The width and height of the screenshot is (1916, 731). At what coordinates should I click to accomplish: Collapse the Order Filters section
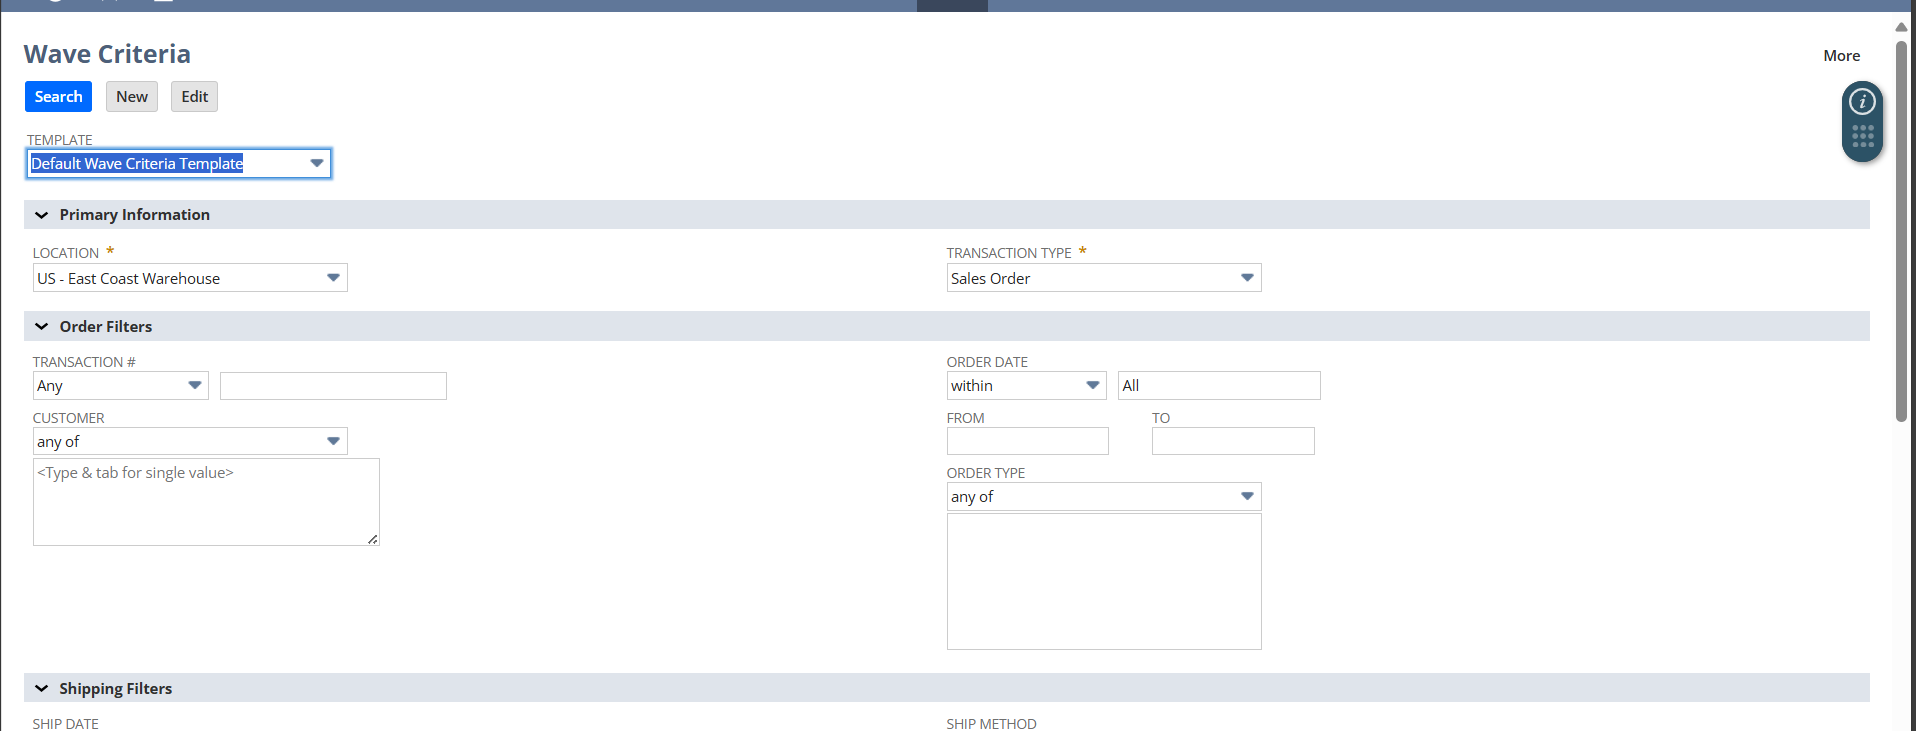pyautogui.click(x=42, y=327)
